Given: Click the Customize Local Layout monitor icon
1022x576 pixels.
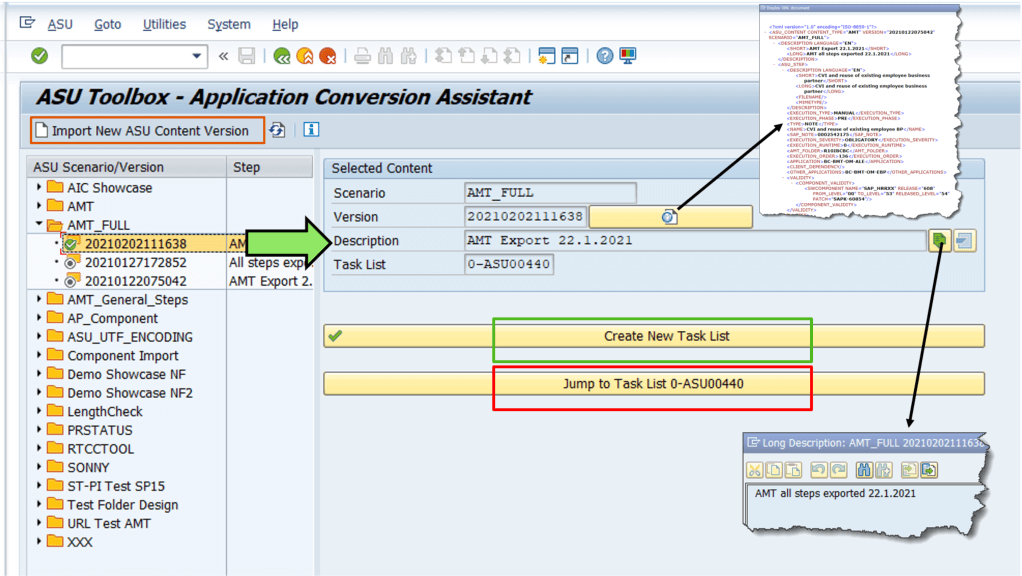Looking at the screenshot, I should point(628,56).
